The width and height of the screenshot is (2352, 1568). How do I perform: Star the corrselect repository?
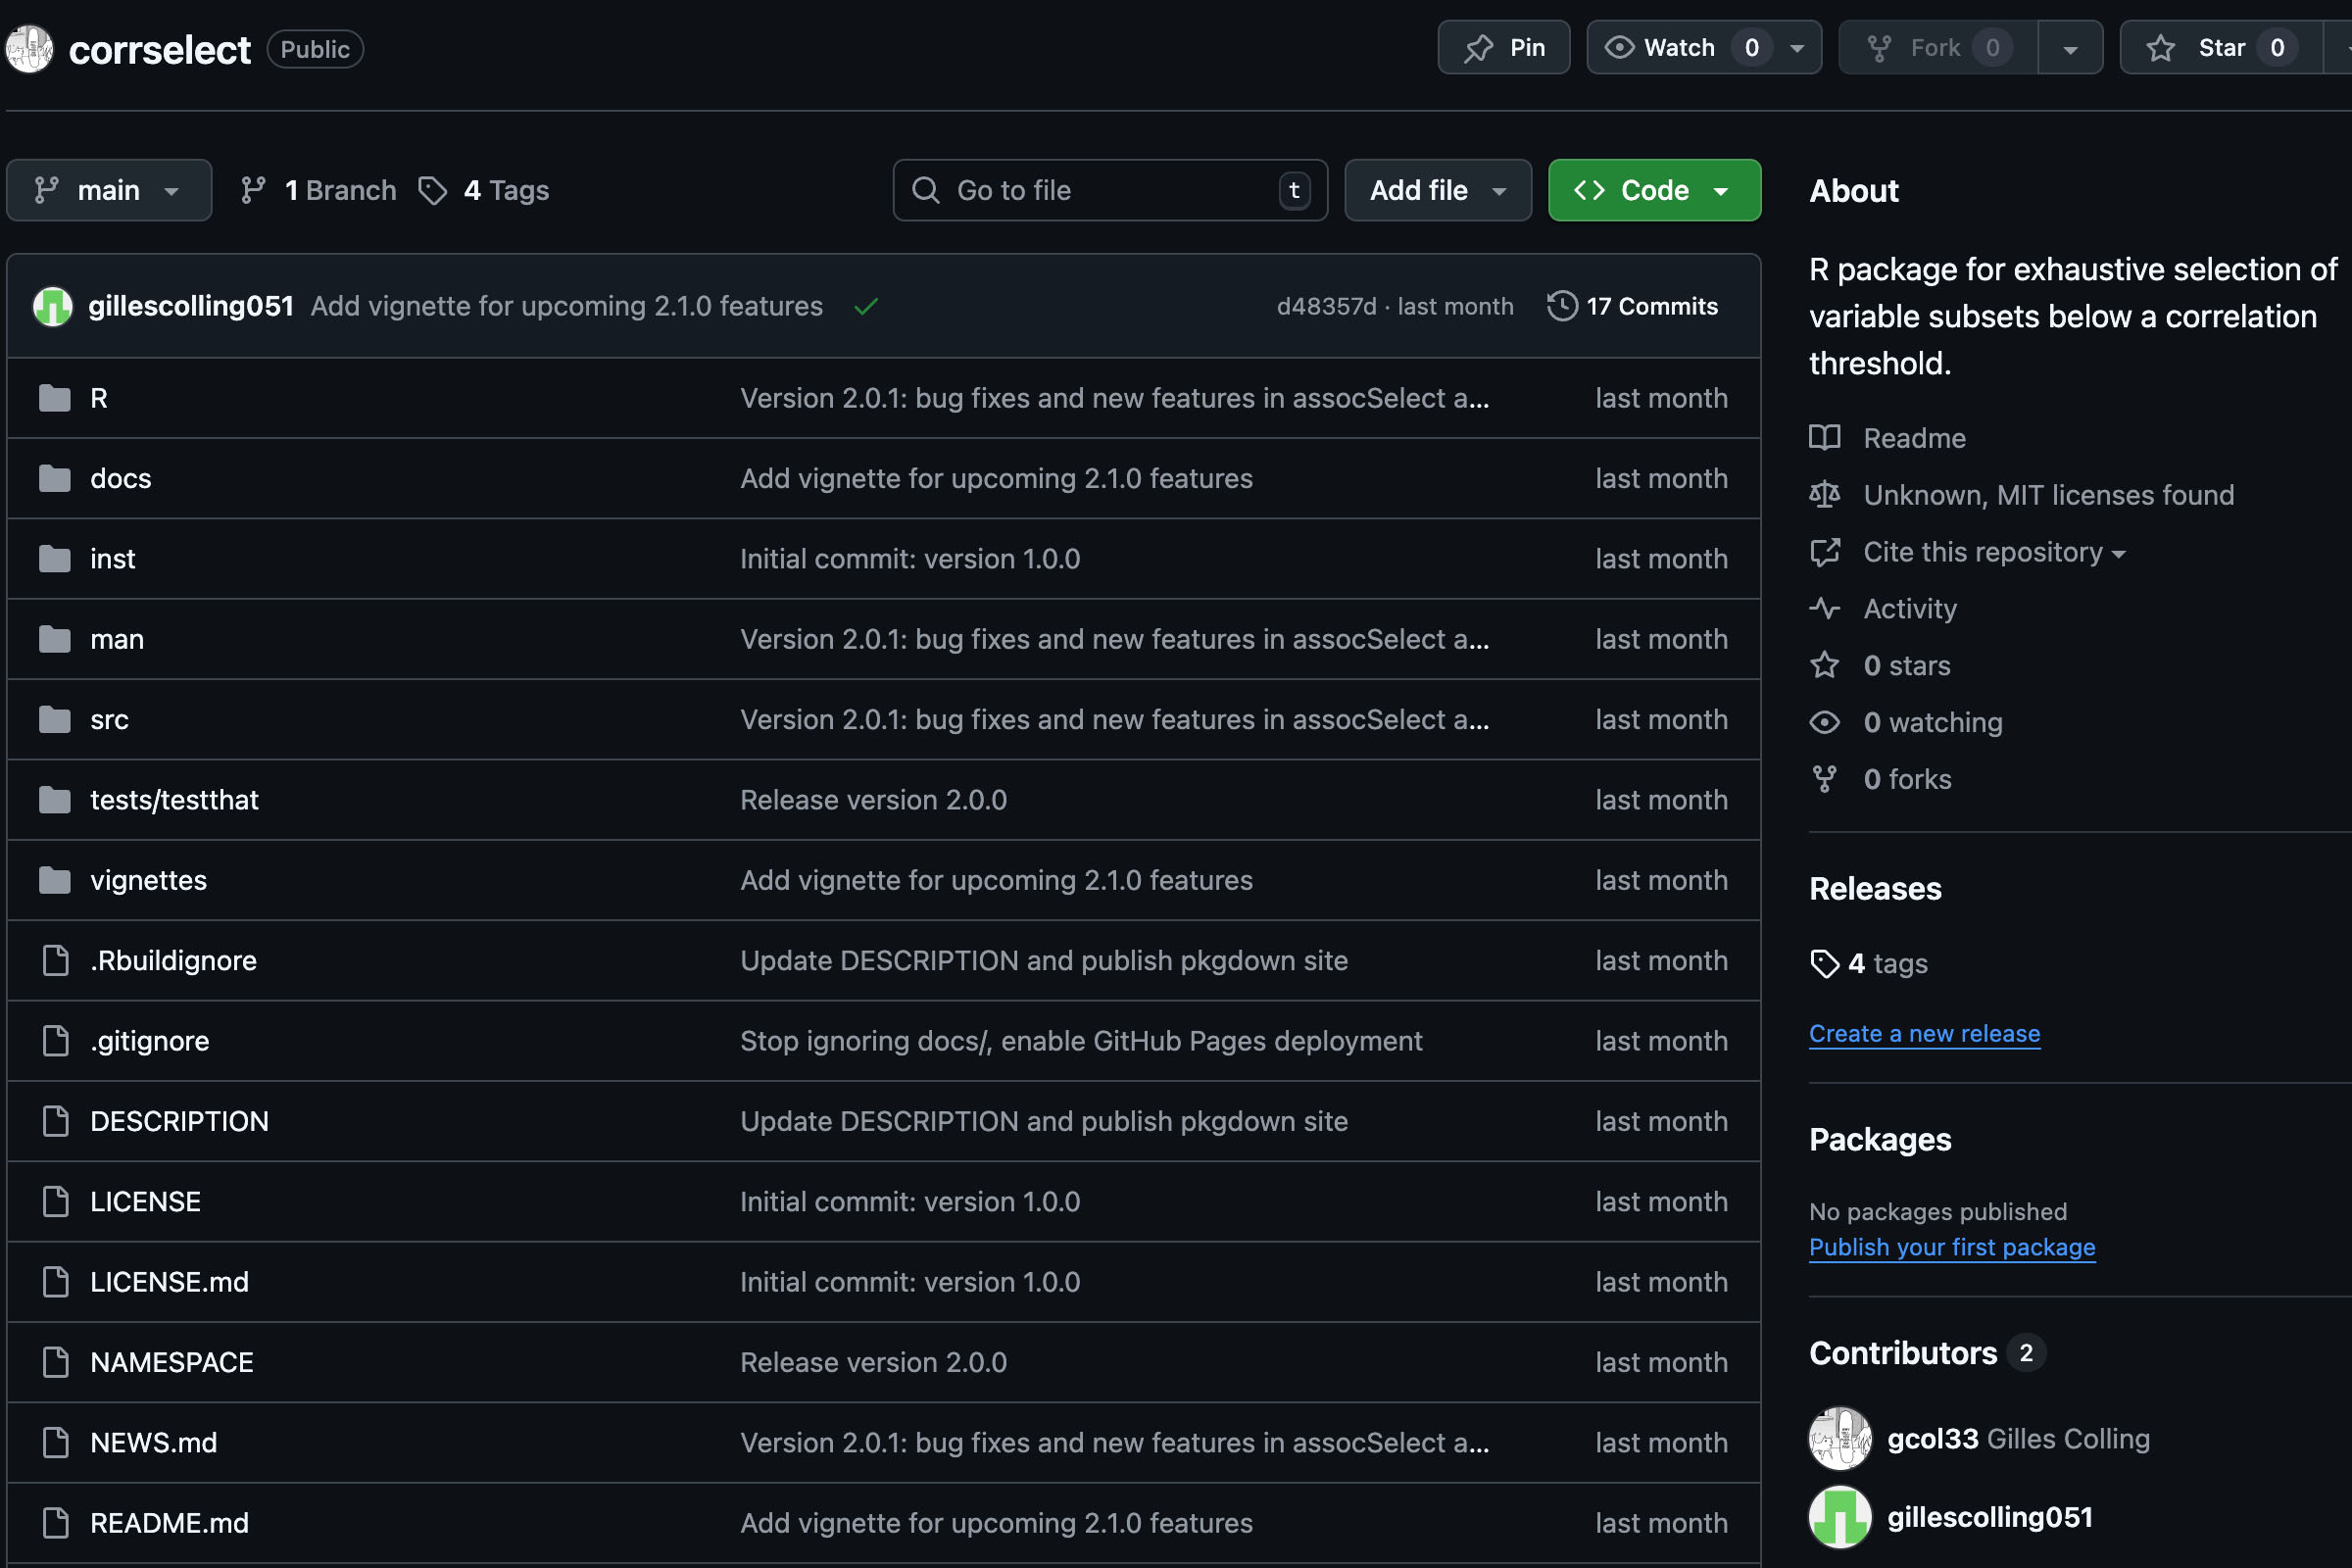pyautogui.click(x=2220, y=48)
